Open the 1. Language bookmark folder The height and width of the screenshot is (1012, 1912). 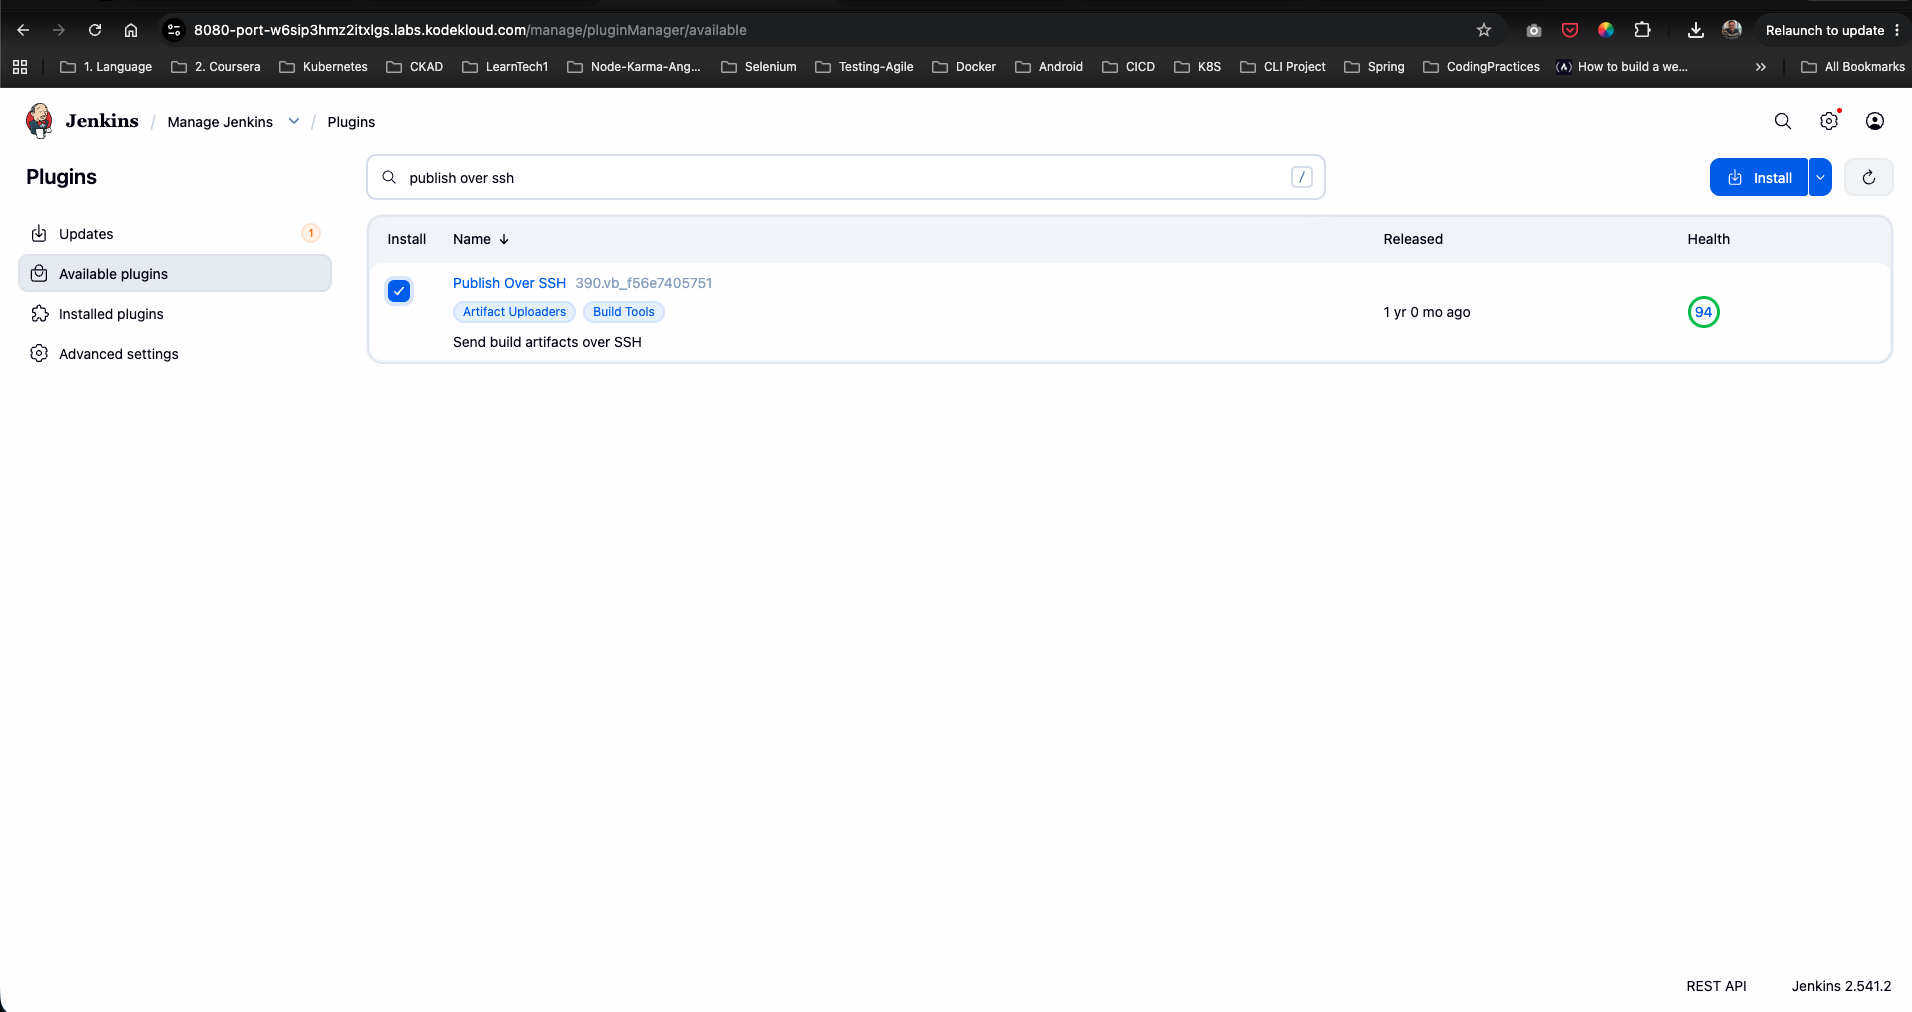click(x=106, y=67)
